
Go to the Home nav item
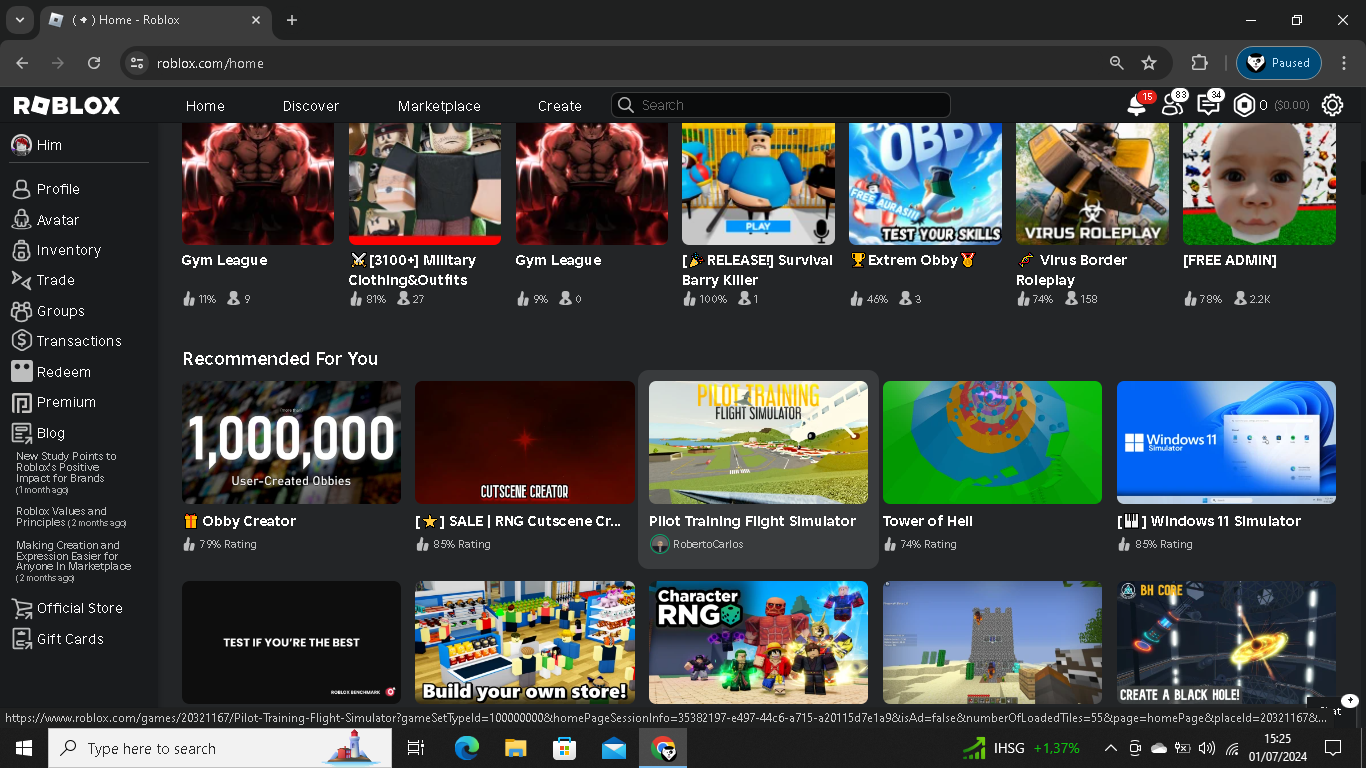click(x=205, y=106)
